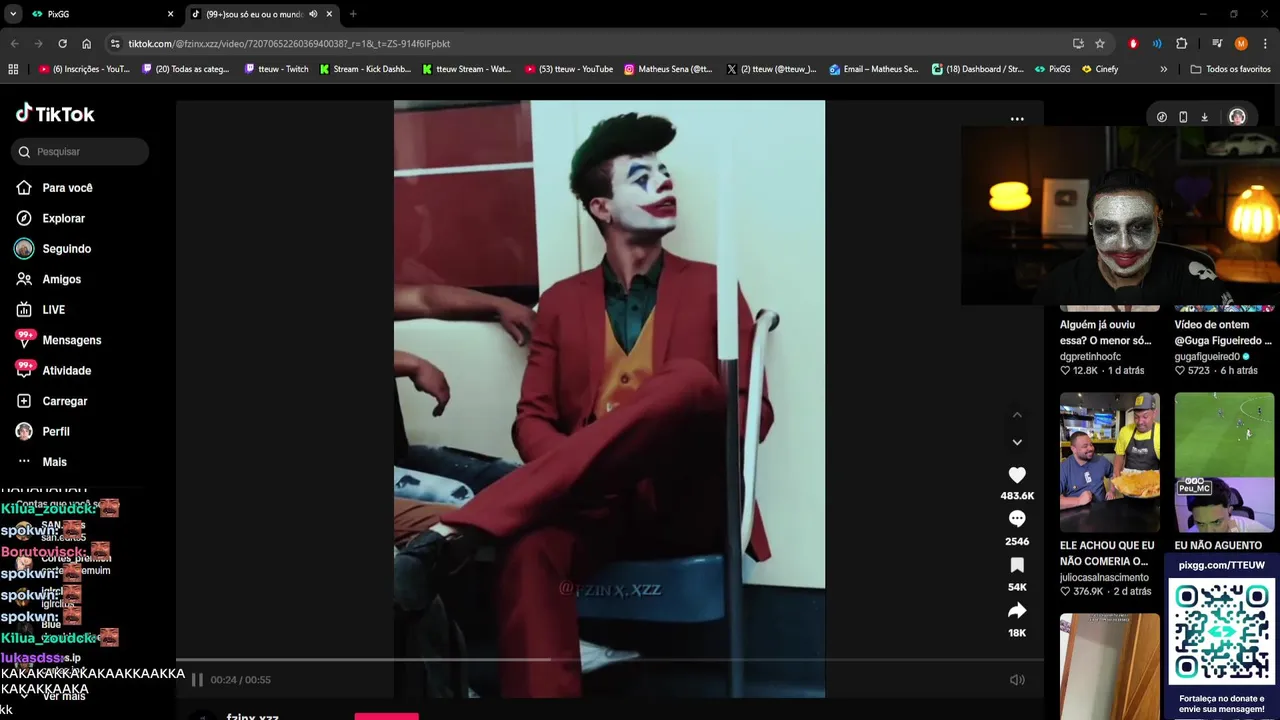
Task: View site information icon in address bar
Action: [x=116, y=44]
